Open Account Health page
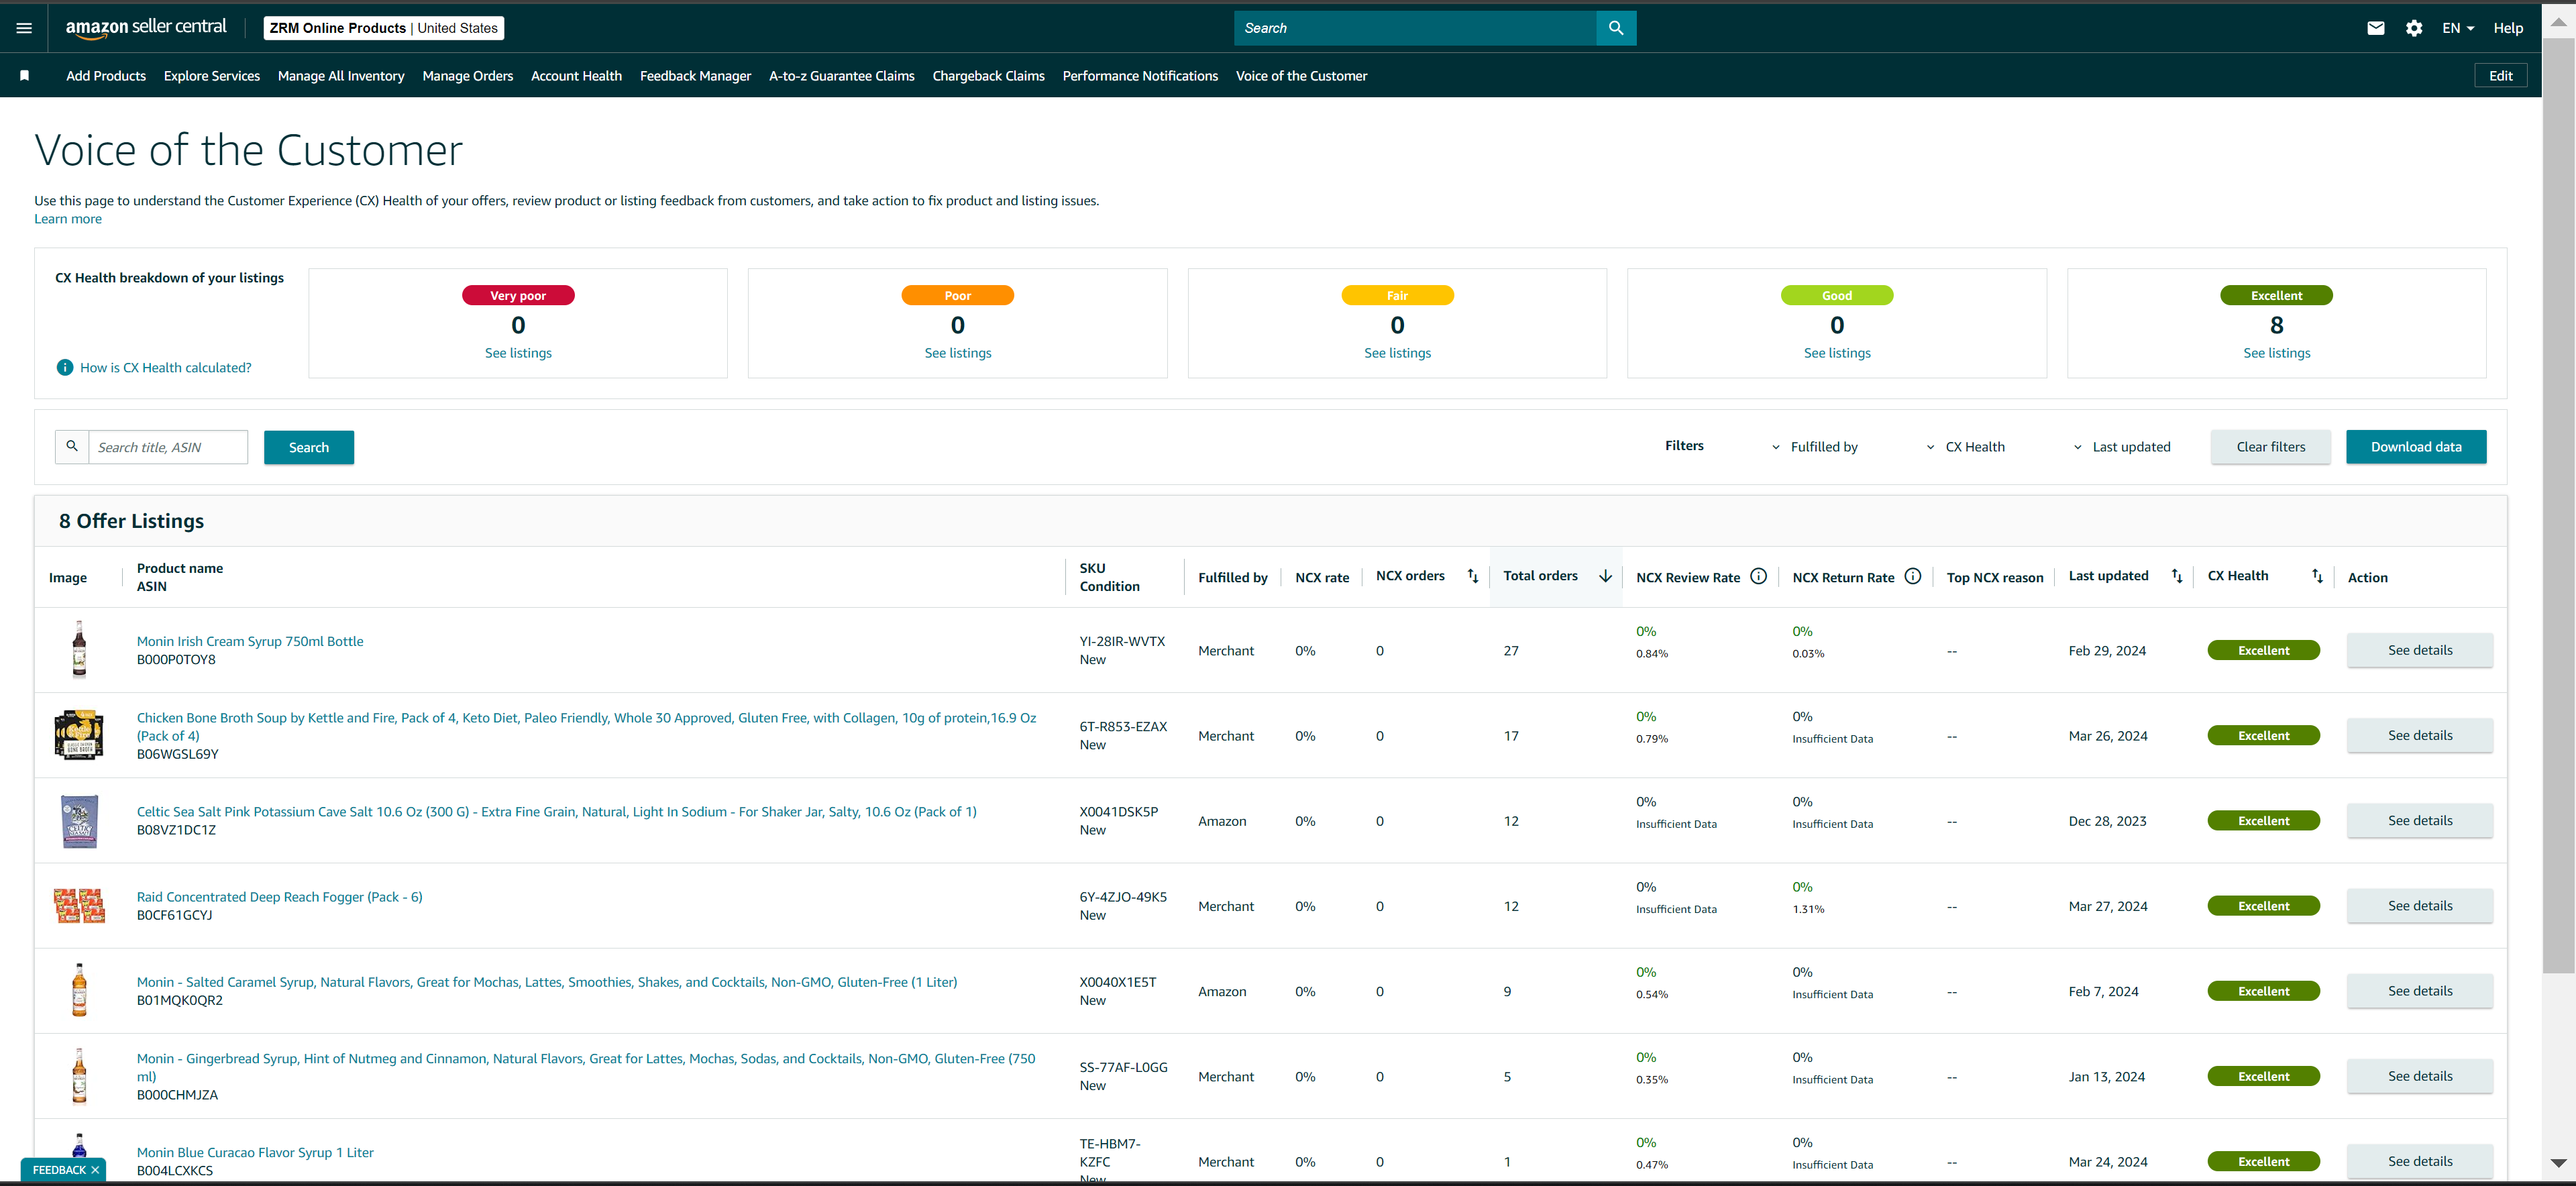This screenshot has width=2576, height=1186. 576,76
